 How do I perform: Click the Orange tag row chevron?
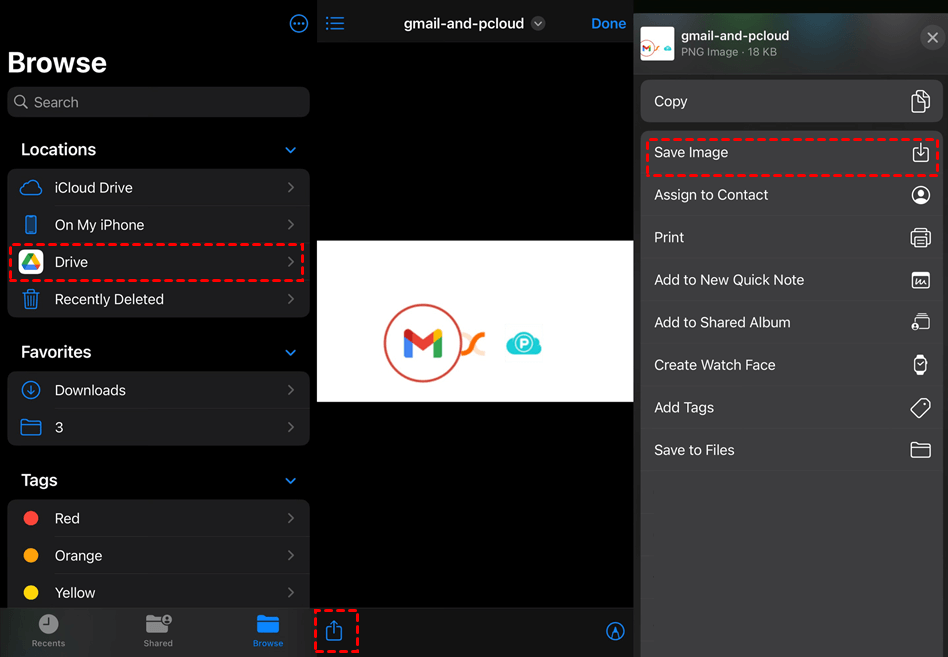coord(291,555)
